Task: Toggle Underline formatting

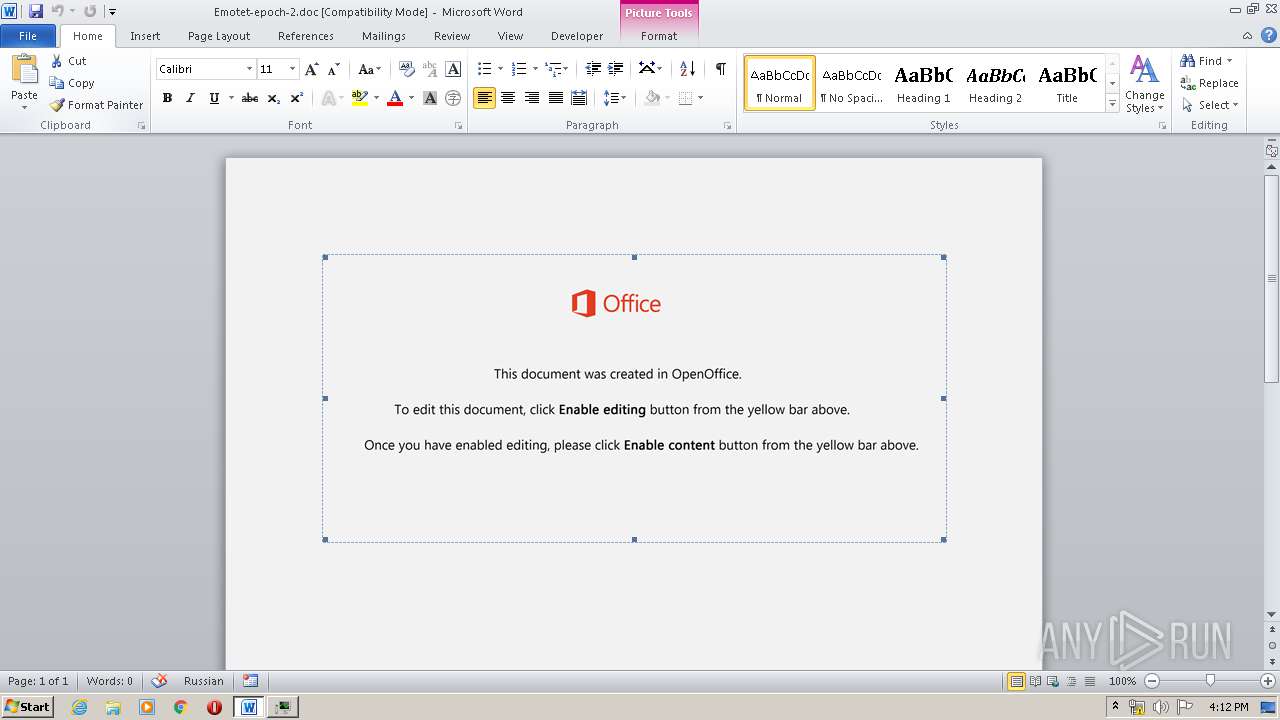Action: tap(214, 98)
